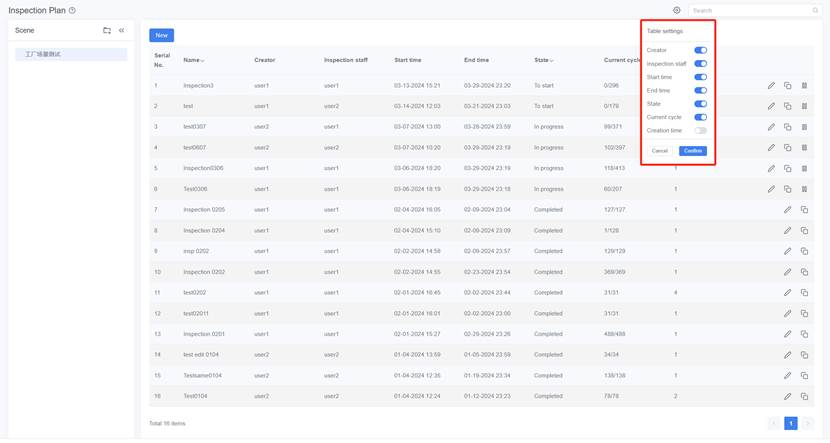Enable the Creation time column toggle
Image resolution: width=830 pixels, height=443 pixels.
click(700, 131)
